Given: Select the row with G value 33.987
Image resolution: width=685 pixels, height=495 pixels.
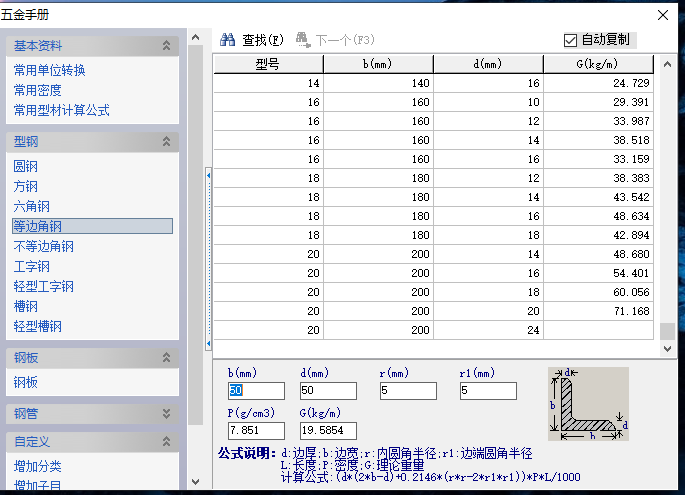Looking at the screenshot, I should point(433,121).
